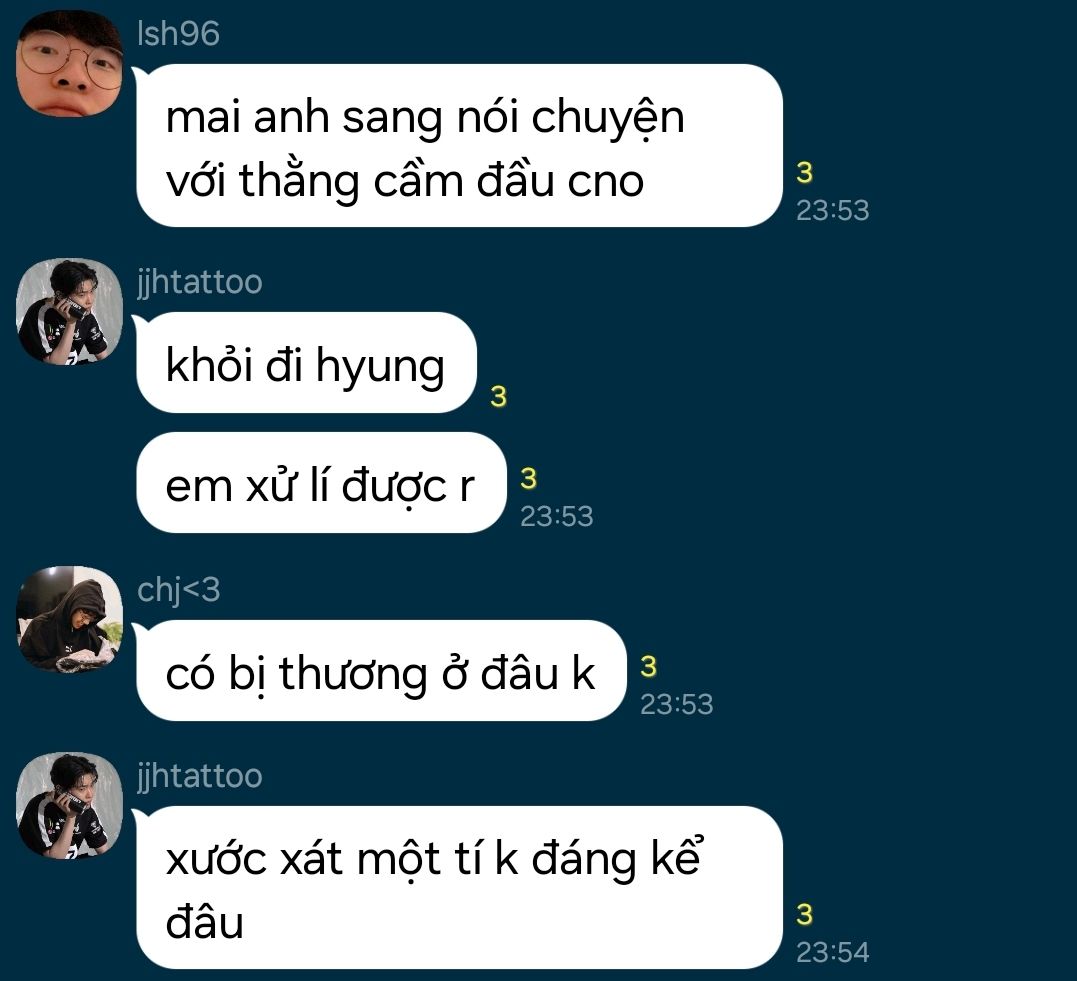Select the lsh96 sender name

(x=179, y=33)
